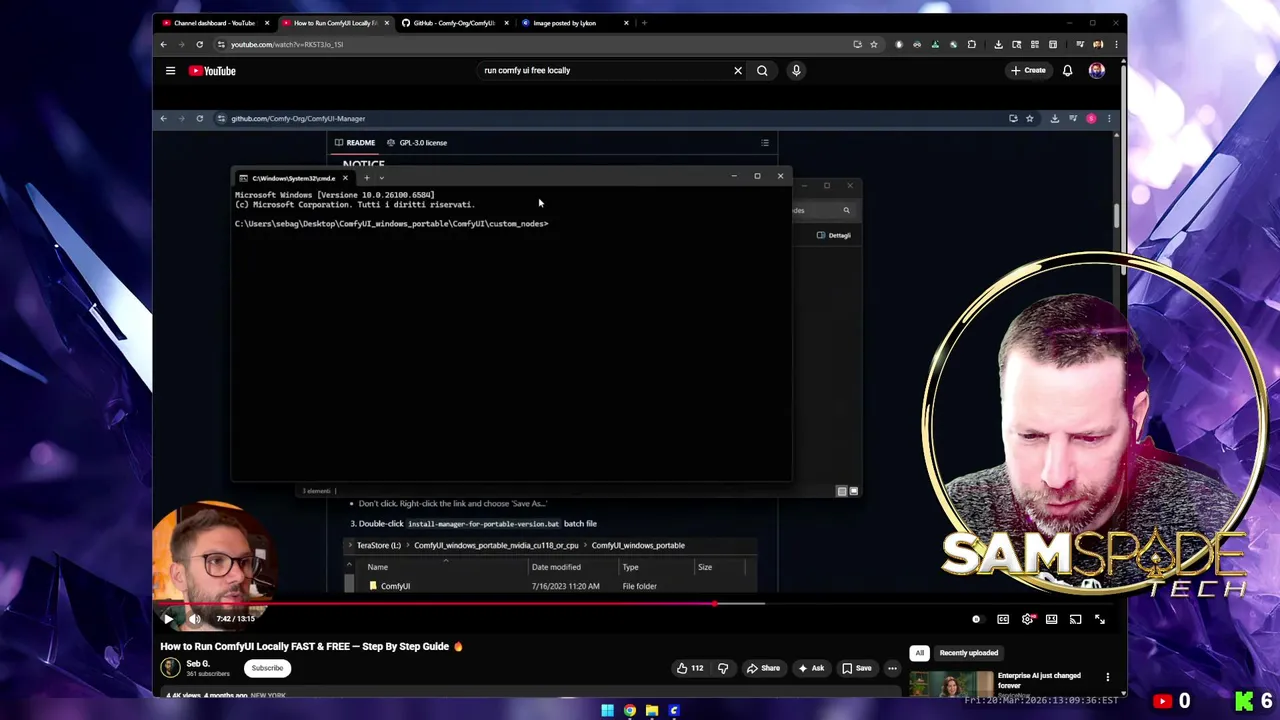Viewport: 1280px width, 720px height.
Task: Open Enterprise AI just changed forever video
Action: [x=1039, y=680]
